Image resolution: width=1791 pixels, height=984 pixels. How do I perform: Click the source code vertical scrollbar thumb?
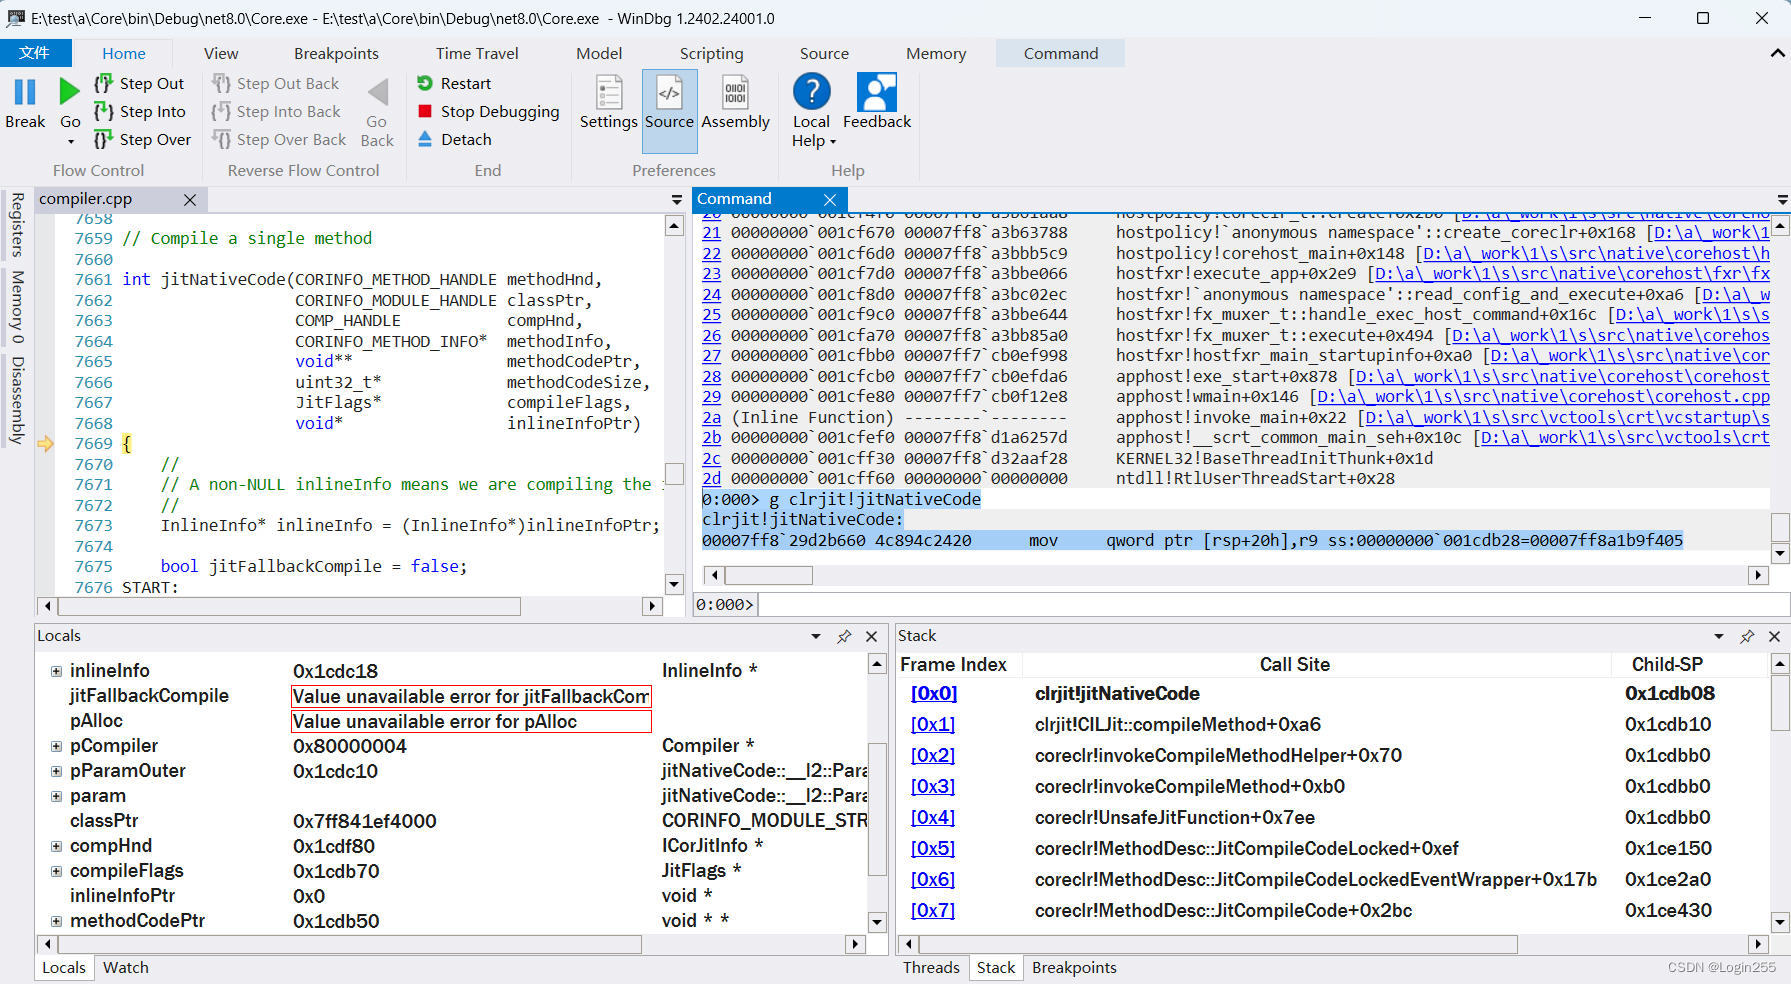(675, 473)
